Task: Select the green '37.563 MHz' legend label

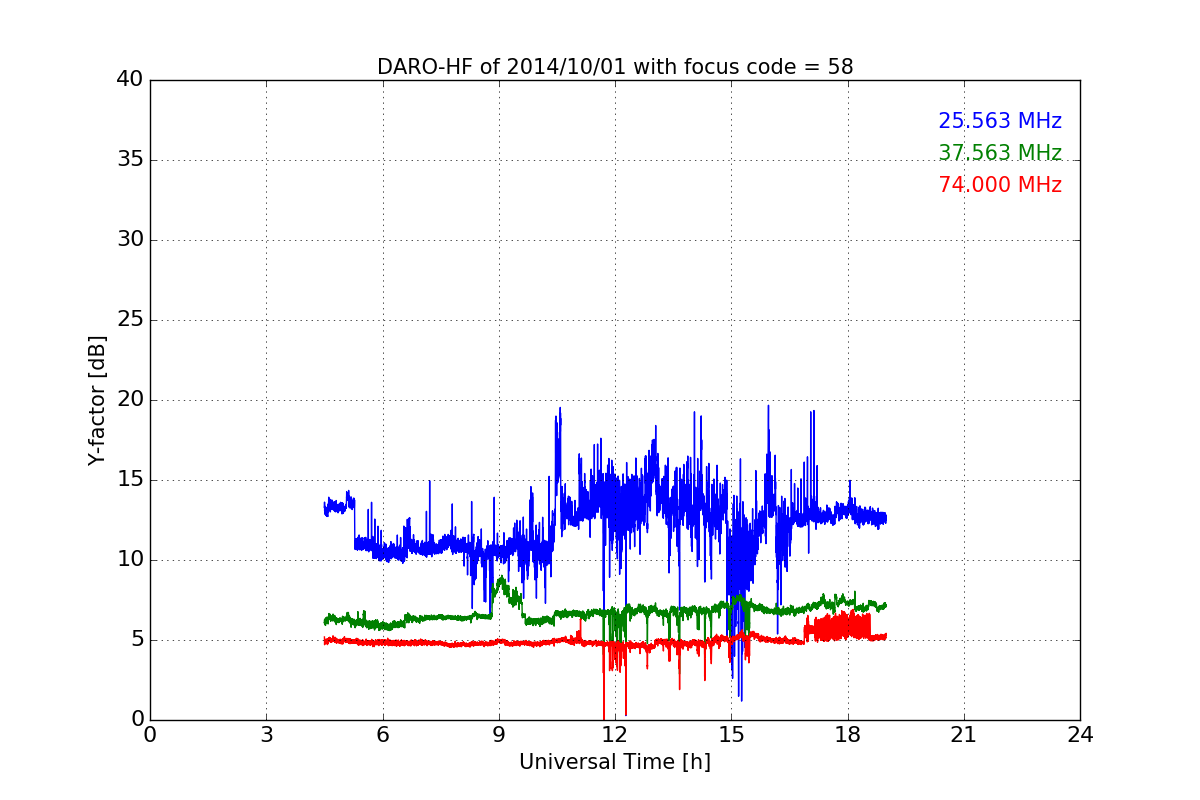Action: pyautogui.click(x=1000, y=153)
